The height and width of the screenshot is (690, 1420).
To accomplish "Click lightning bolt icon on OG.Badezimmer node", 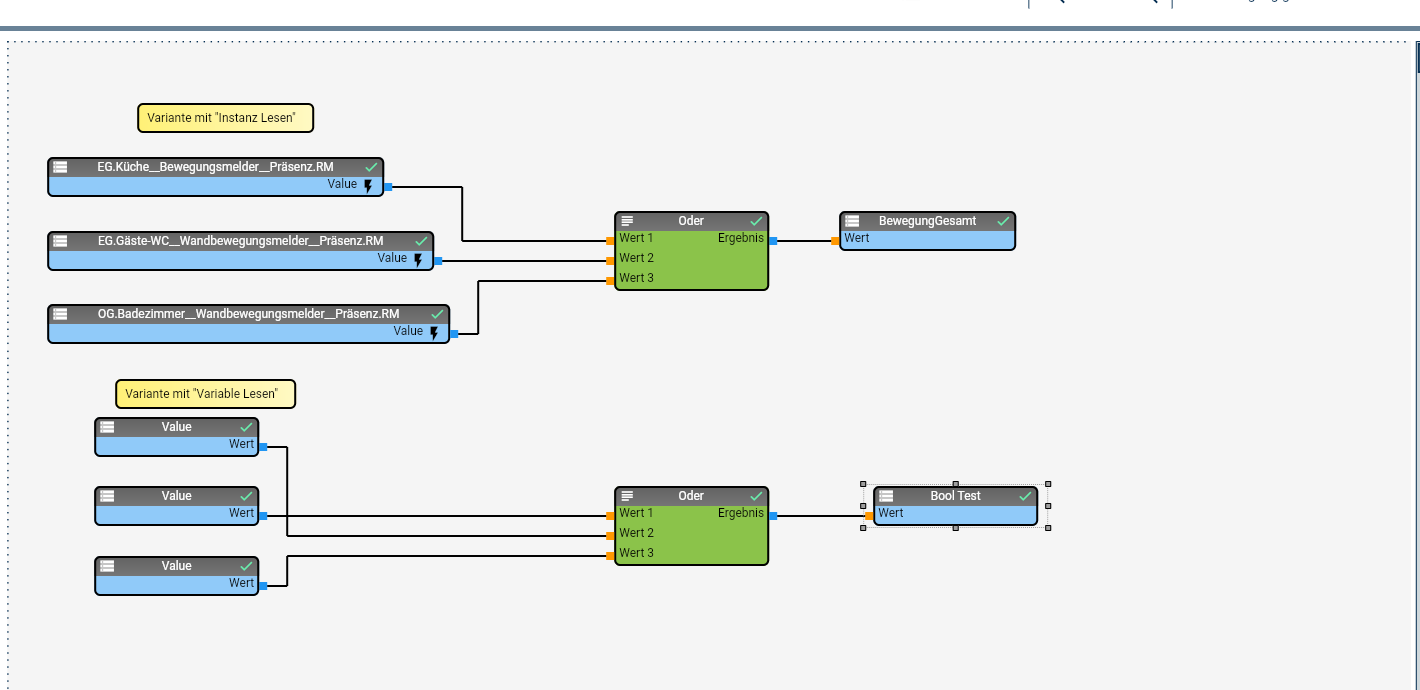I will coord(434,333).
